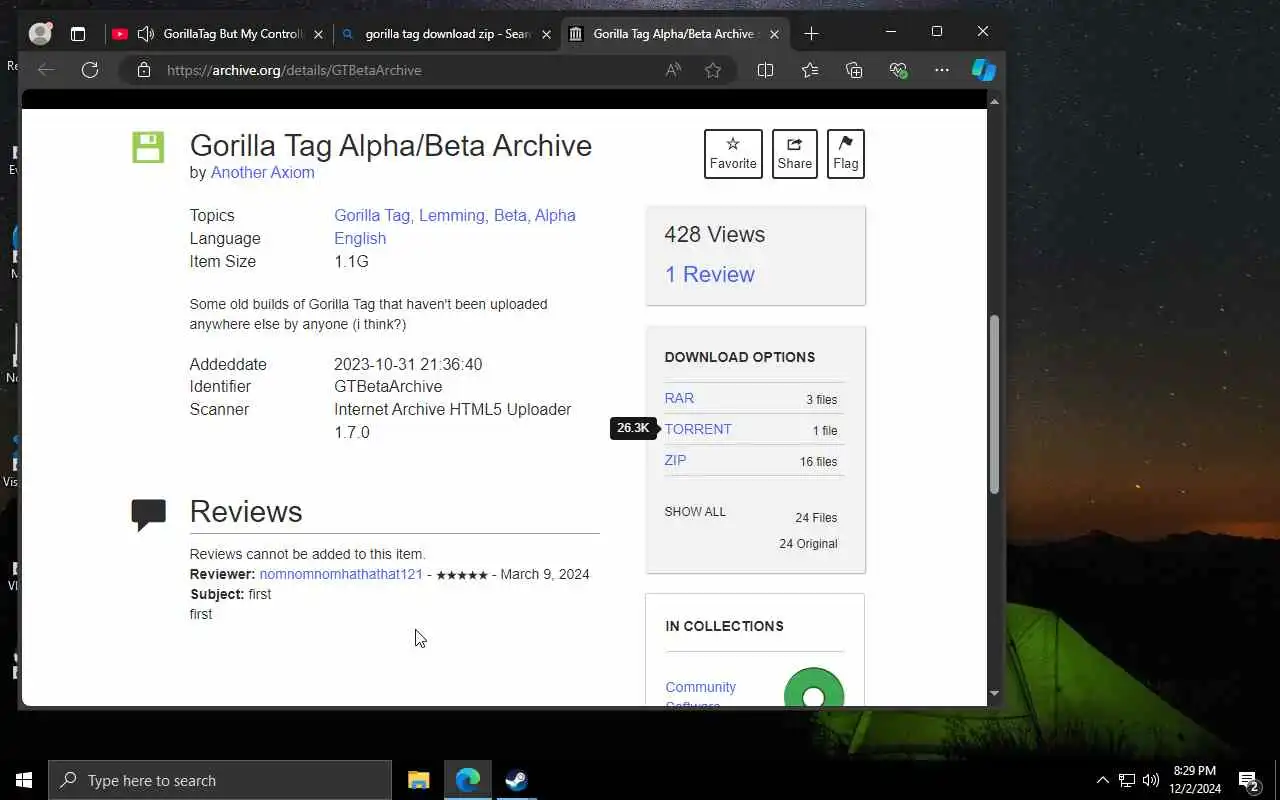Open the Another Axiom creator link

262,172
